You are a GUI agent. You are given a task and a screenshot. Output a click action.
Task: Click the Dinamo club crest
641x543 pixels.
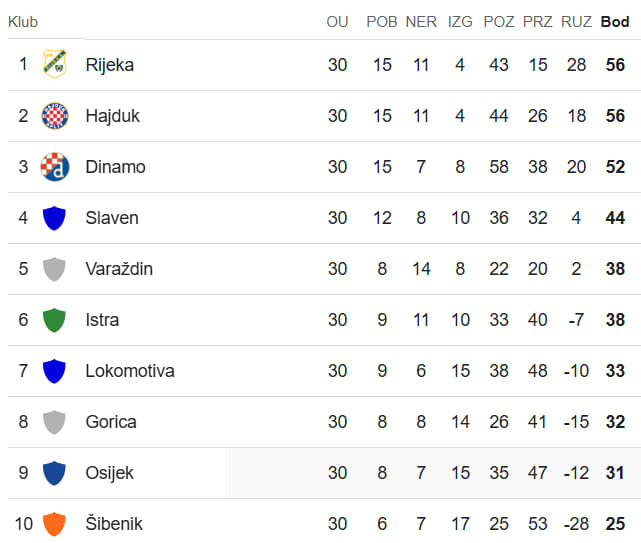(x=55, y=167)
